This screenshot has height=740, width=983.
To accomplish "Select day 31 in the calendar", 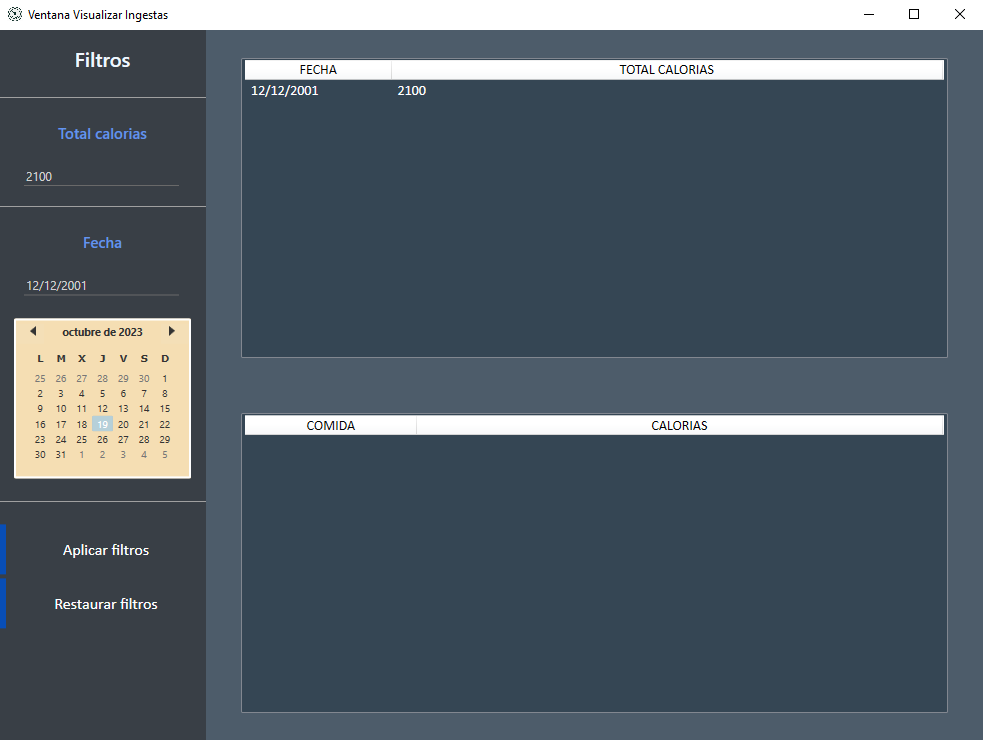I will [60, 454].
